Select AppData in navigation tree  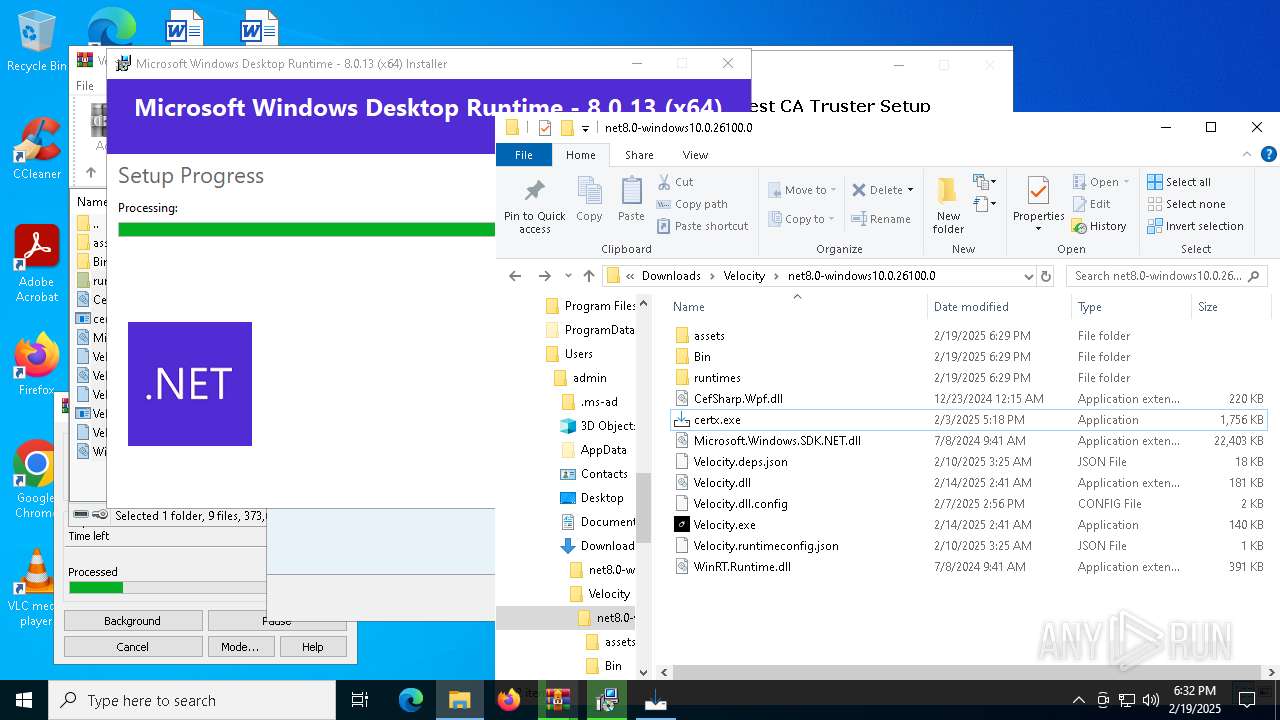pos(603,450)
